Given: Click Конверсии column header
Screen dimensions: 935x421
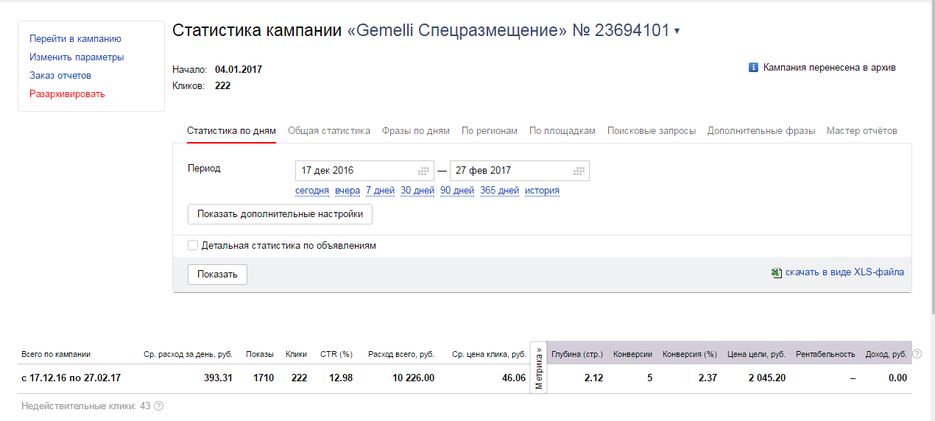Looking at the screenshot, I should point(633,354).
